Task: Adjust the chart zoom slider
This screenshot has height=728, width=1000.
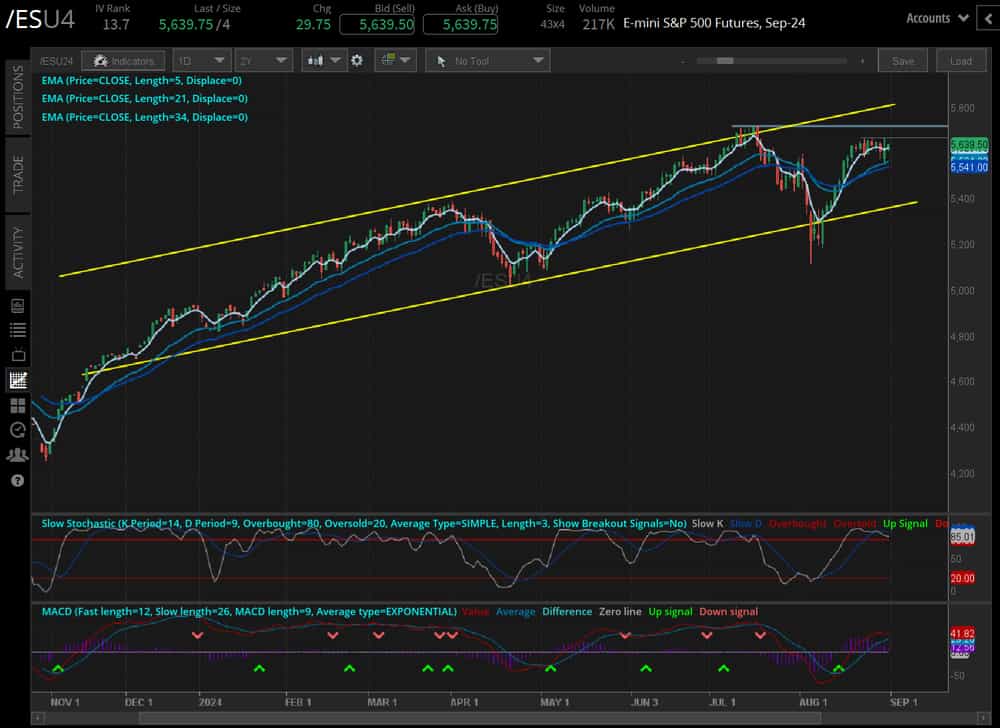Action: coord(725,60)
